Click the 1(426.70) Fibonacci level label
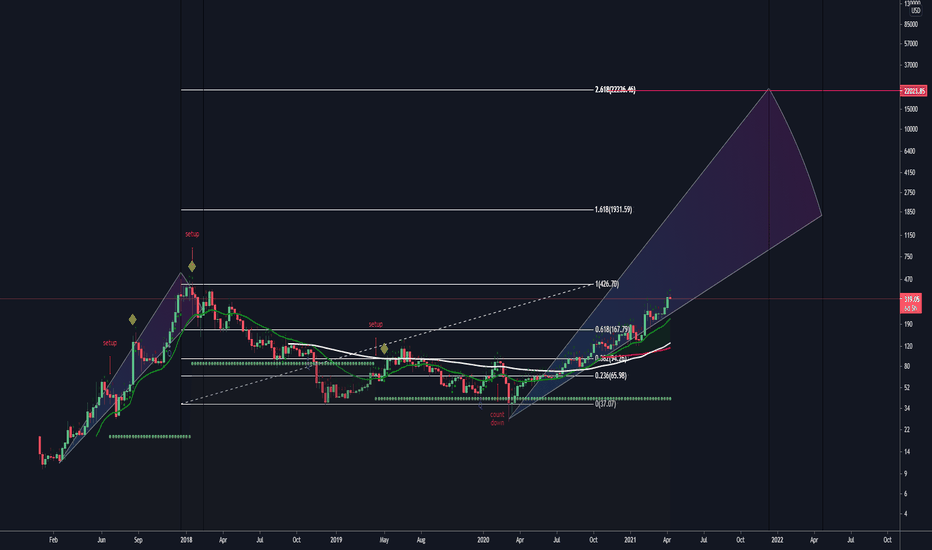The width and height of the screenshot is (932, 550). tap(606, 284)
